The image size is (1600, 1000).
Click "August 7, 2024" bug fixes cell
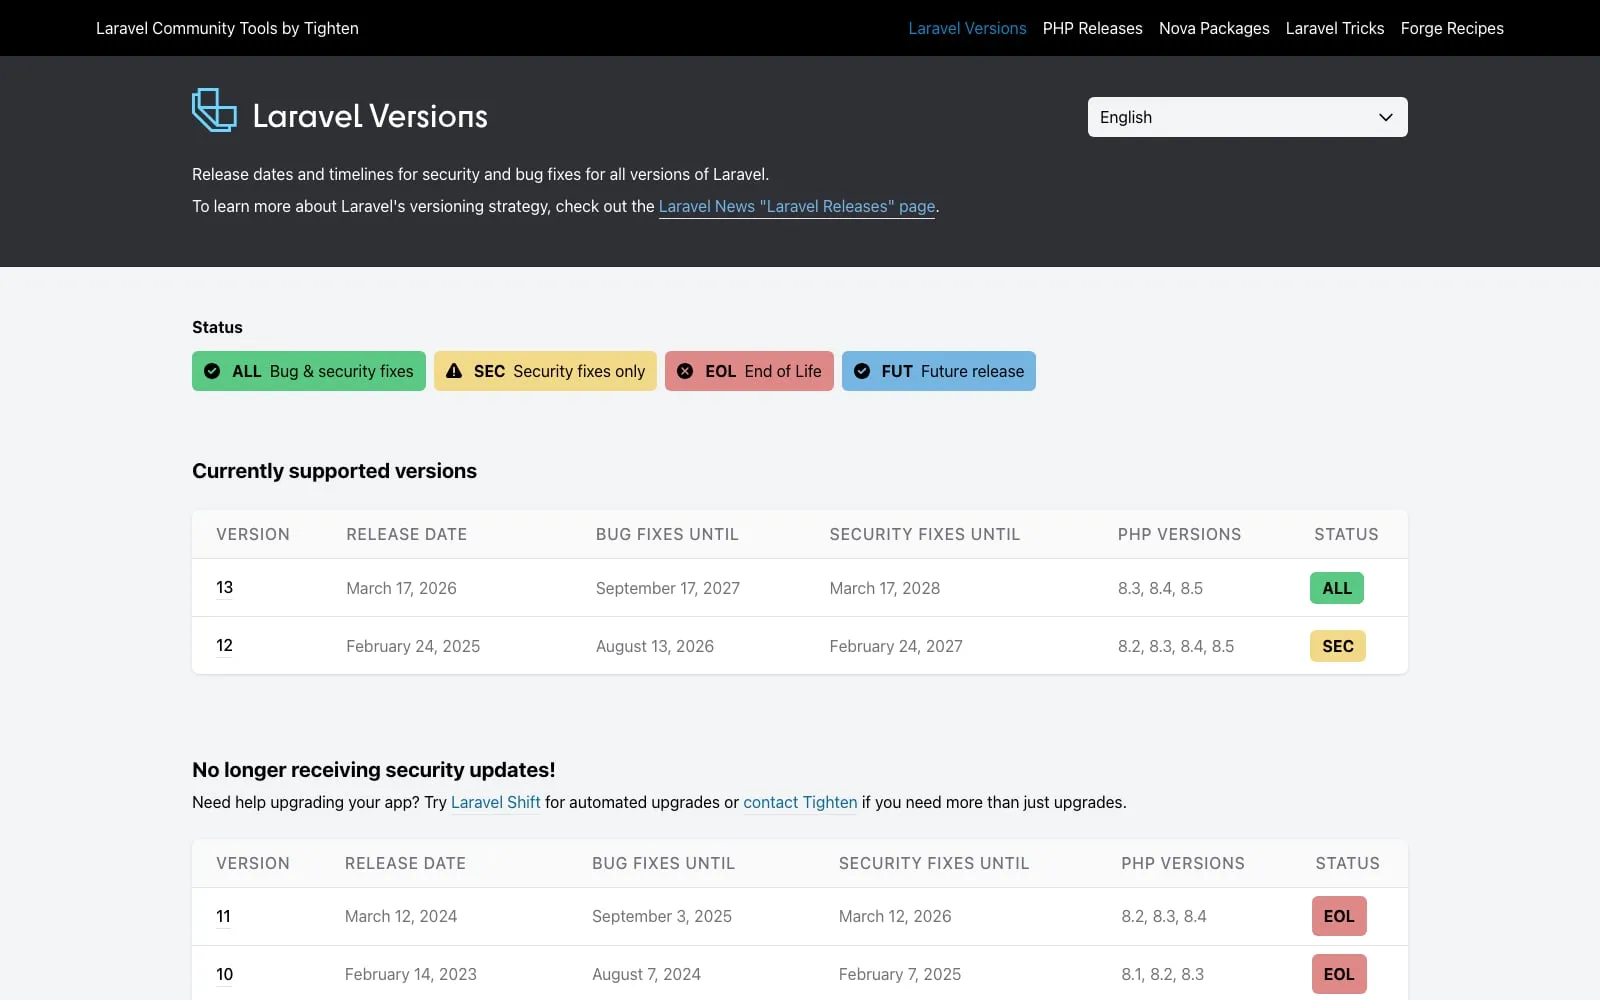[646, 974]
